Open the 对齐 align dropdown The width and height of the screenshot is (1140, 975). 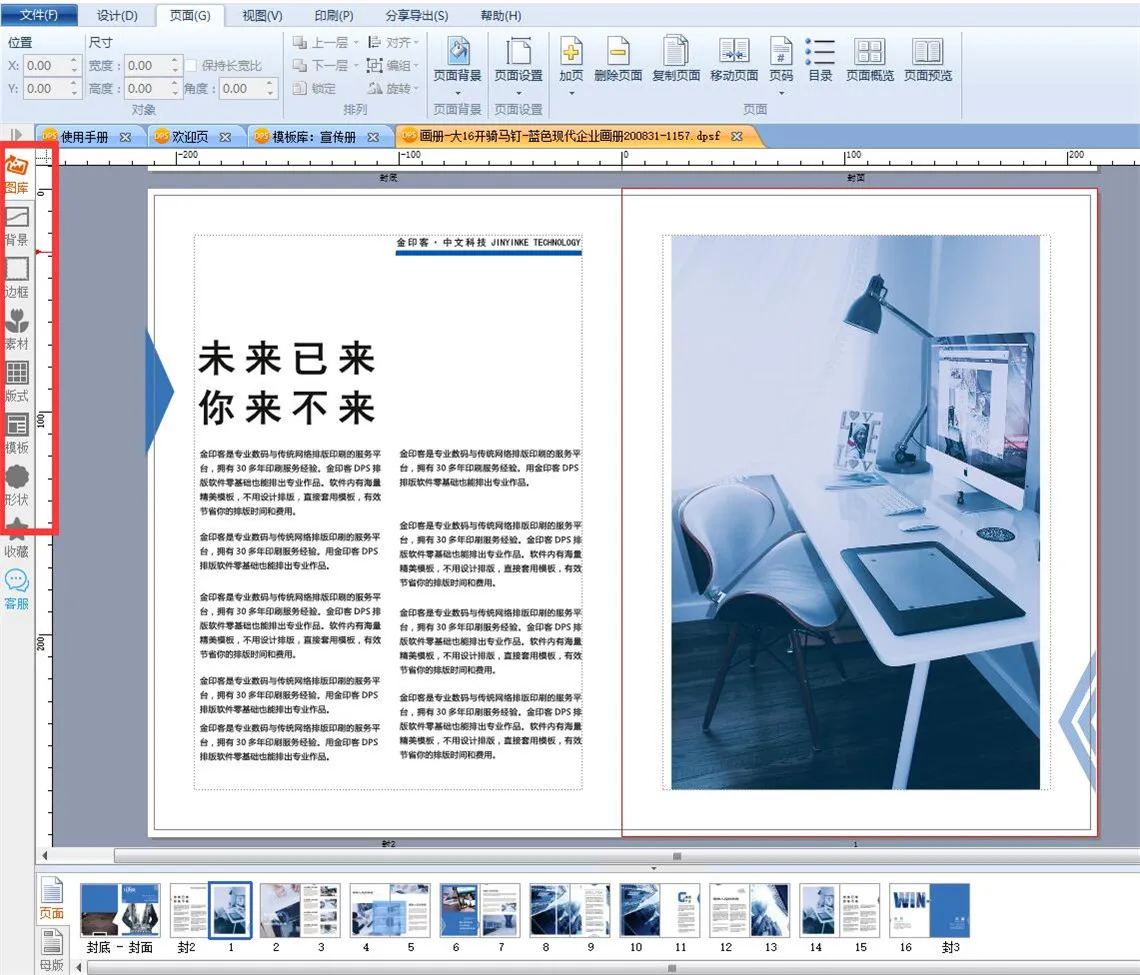click(x=393, y=43)
